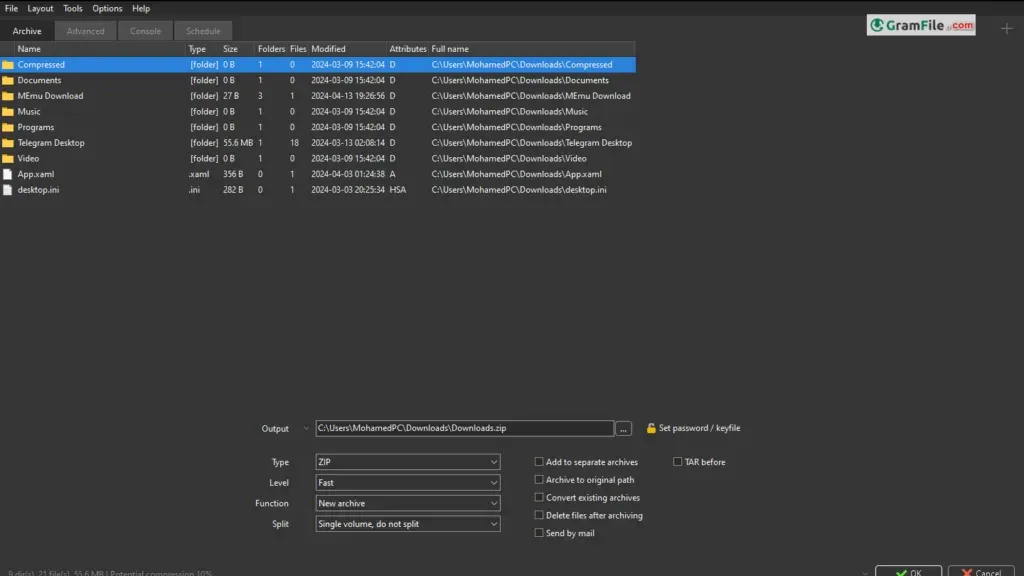Expand the Level dropdown set to Fast

tap(408, 483)
